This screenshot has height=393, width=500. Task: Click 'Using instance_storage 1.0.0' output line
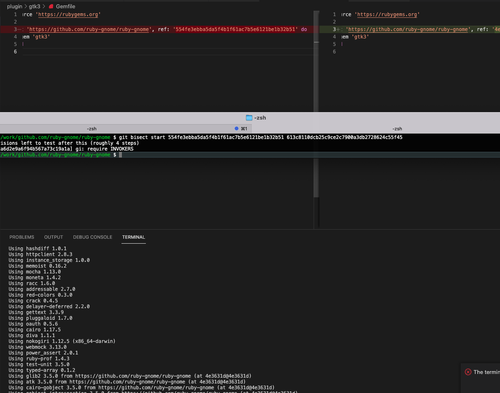click(49, 260)
